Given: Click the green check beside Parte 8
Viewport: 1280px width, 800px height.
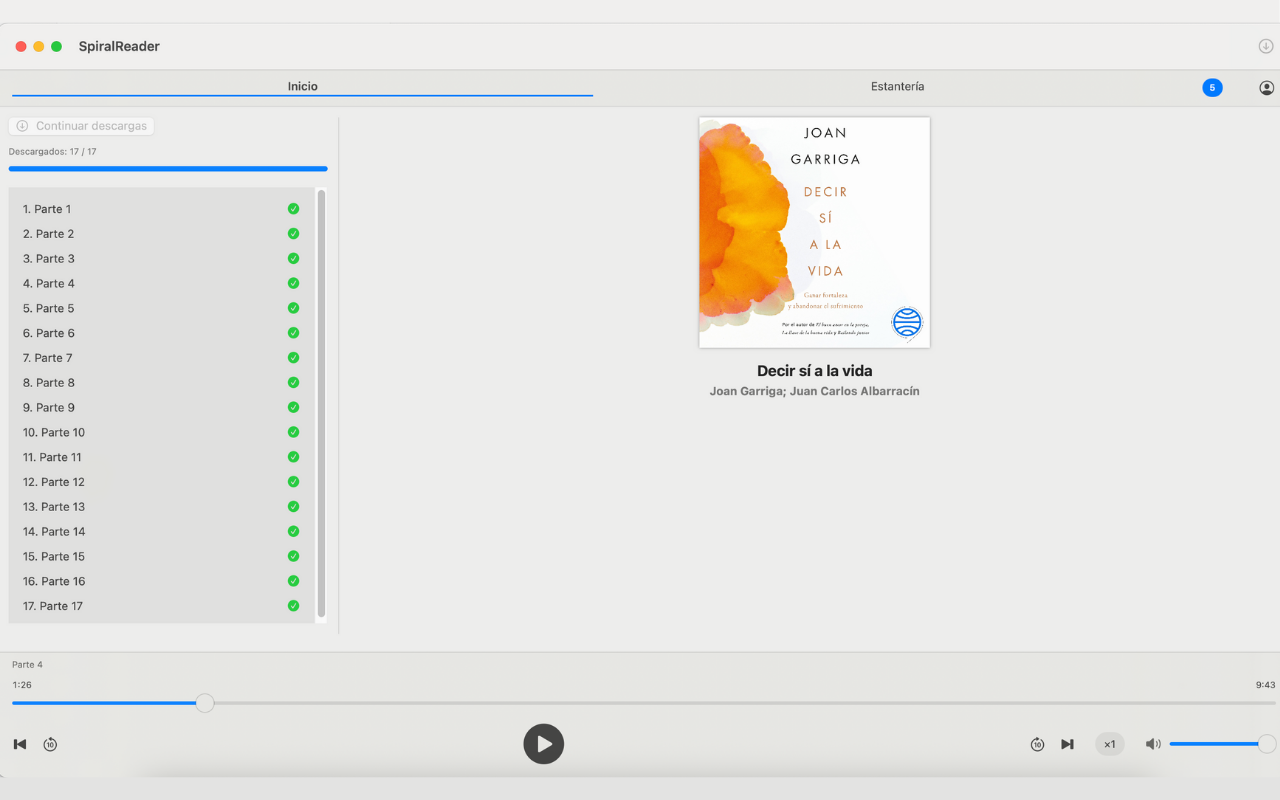Looking at the screenshot, I should 293,383.
